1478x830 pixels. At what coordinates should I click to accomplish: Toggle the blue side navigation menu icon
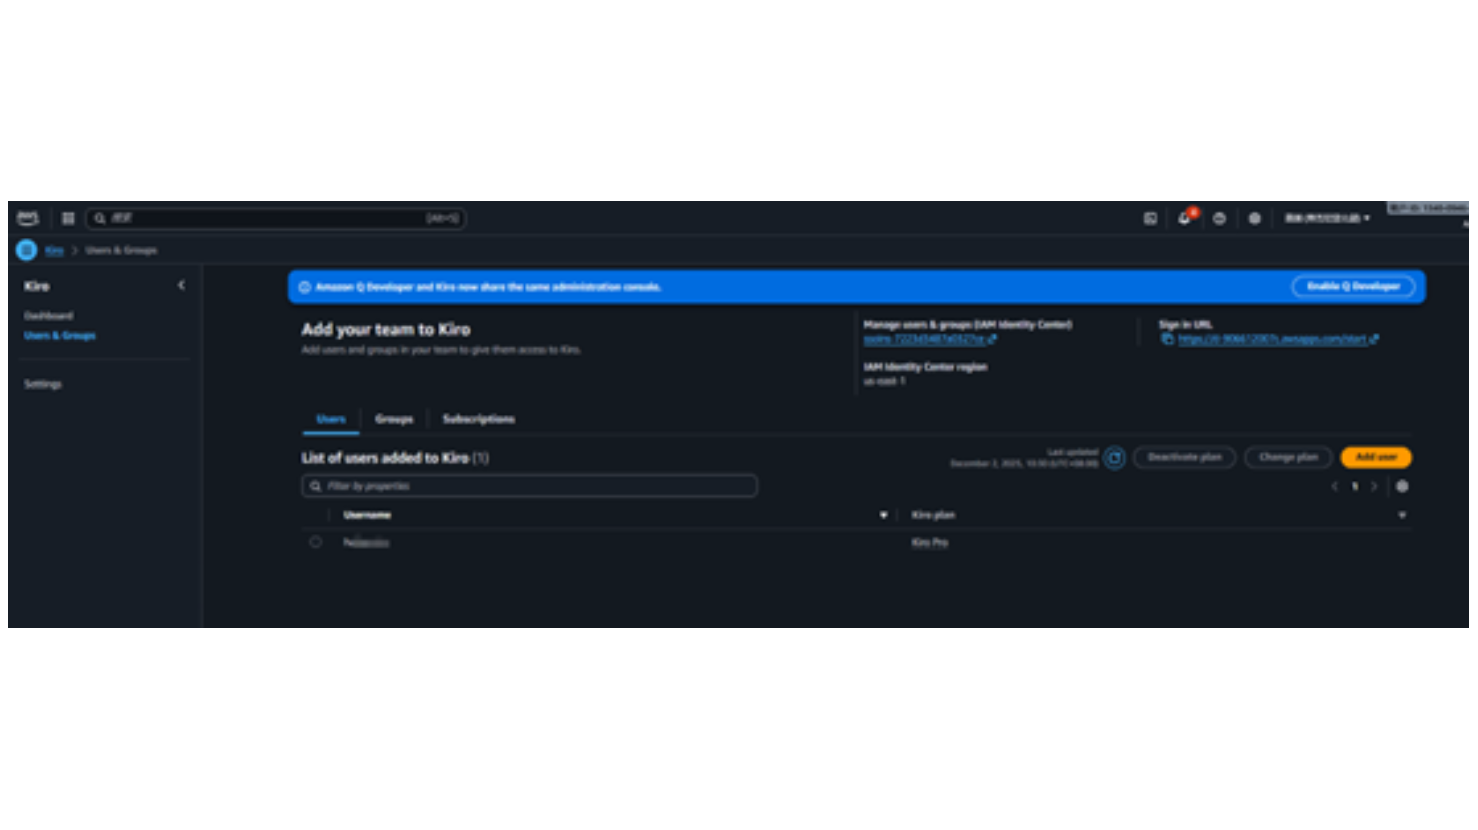pyautogui.click(x=27, y=250)
